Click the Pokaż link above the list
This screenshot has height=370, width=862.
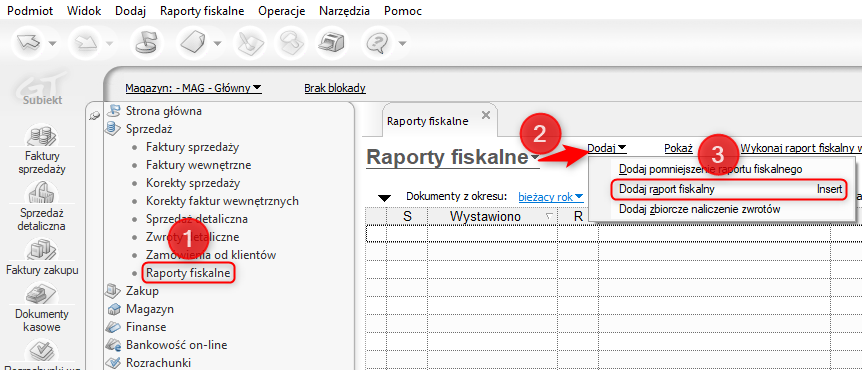click(x=678, y=148)
